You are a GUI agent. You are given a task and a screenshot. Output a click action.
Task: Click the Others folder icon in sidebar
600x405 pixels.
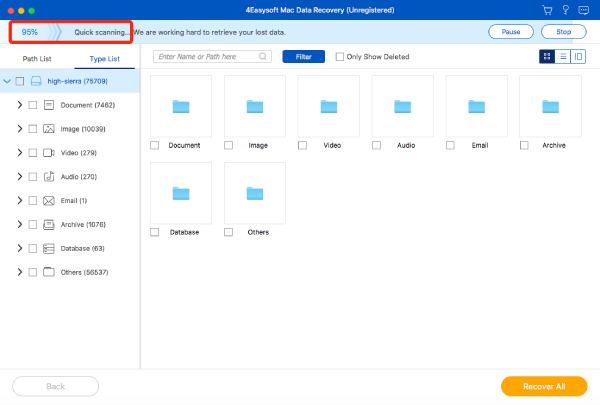tap(49, 272)
